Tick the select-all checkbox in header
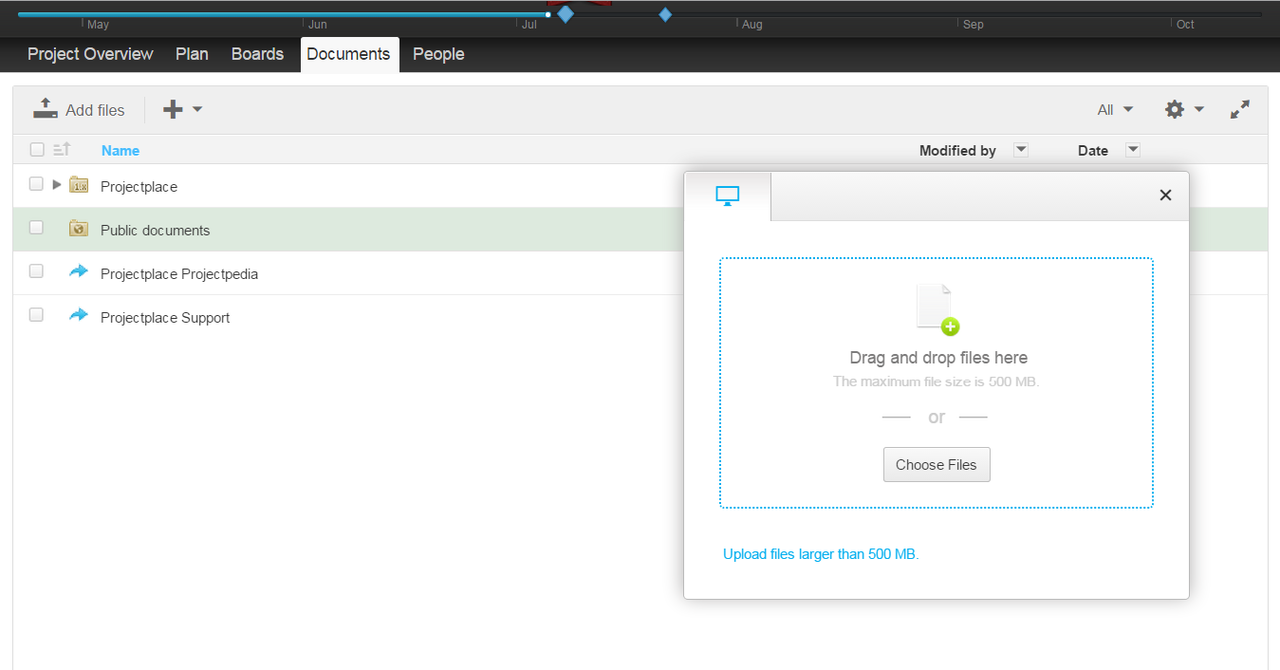Viewport: 1280px width, 670px height. coord(37,150)
